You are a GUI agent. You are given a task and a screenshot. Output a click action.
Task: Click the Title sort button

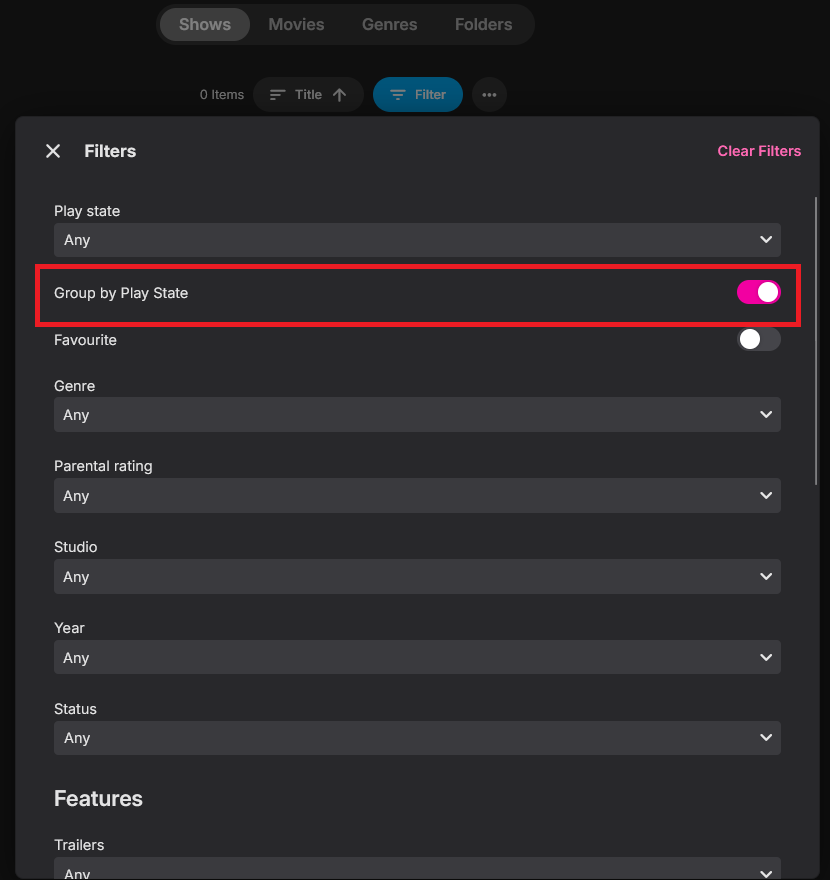coord(307,94)
